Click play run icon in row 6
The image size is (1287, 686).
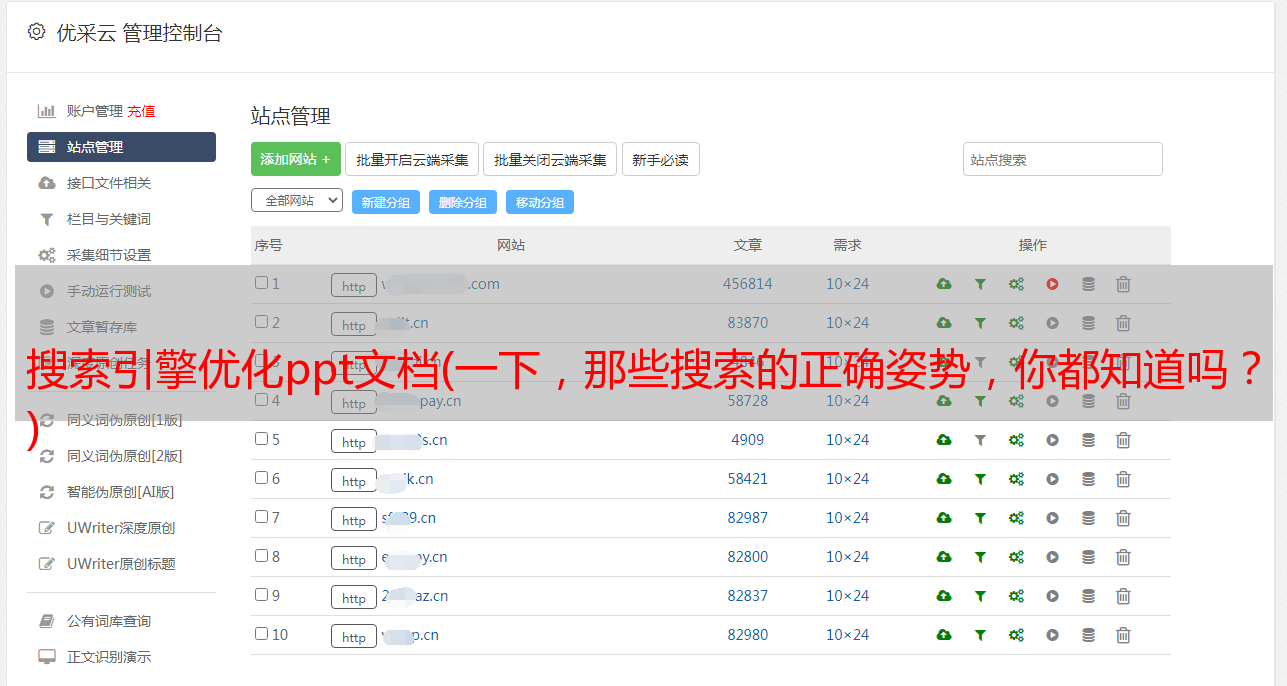point(1052,479)
